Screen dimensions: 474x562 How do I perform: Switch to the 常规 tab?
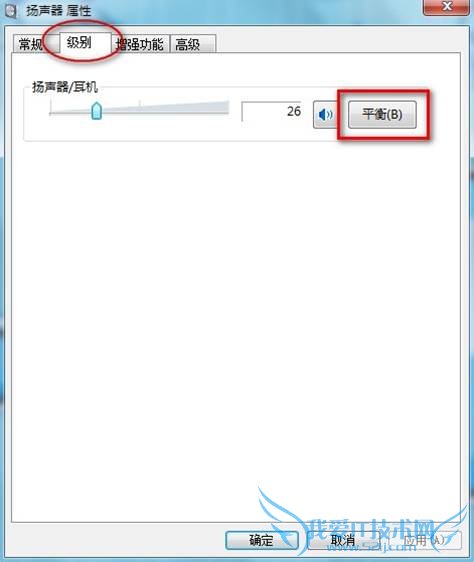(x=32, y=44)
